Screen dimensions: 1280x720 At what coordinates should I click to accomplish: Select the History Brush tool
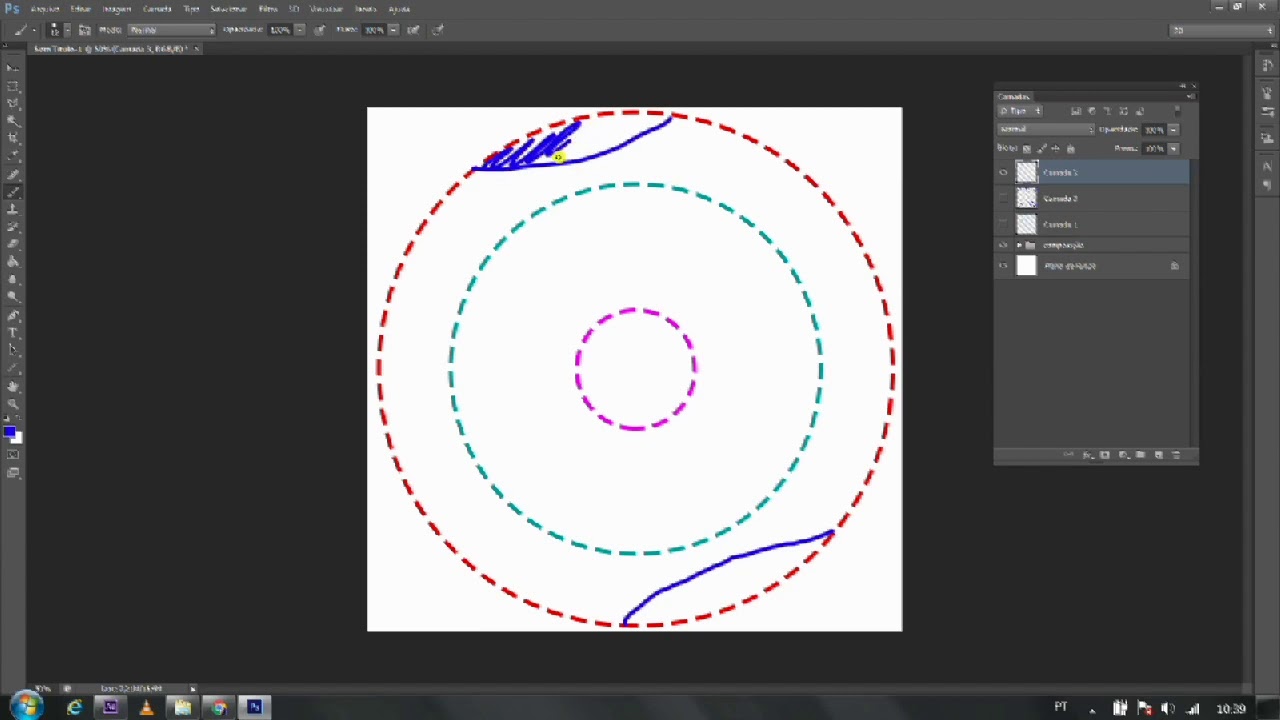point(13,226)
